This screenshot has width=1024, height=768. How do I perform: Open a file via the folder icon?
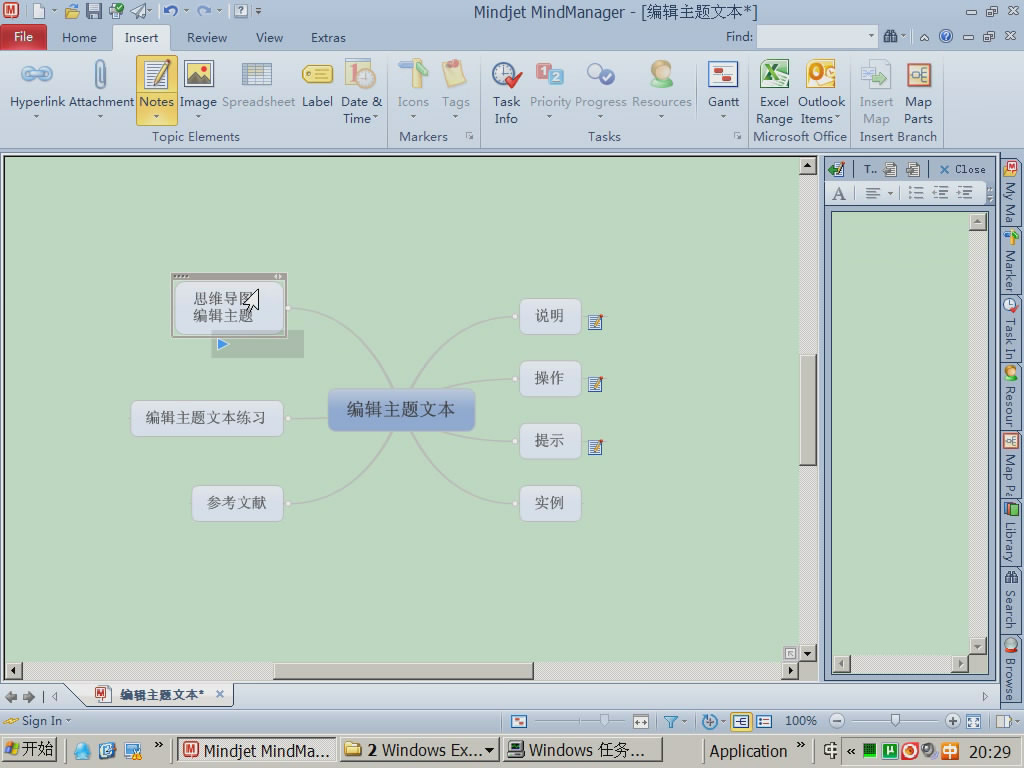[72, 11]
